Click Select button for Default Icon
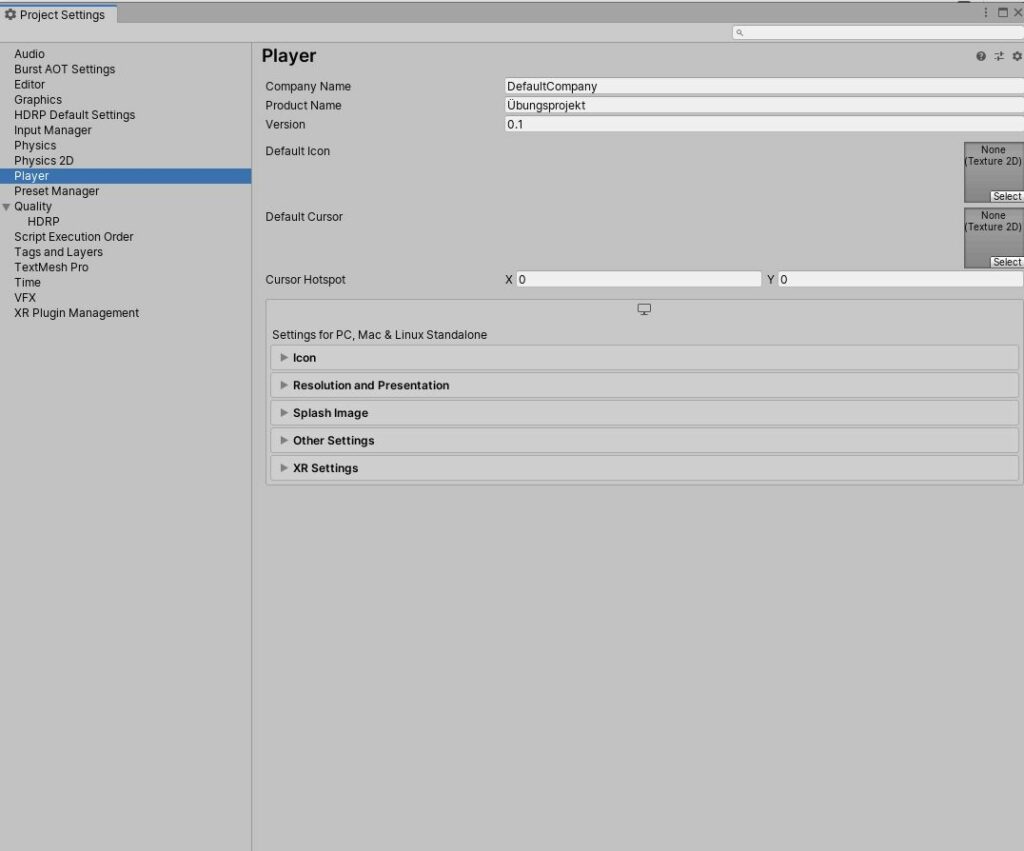This screenshot has height=851, width=1024. [1006, 197]
